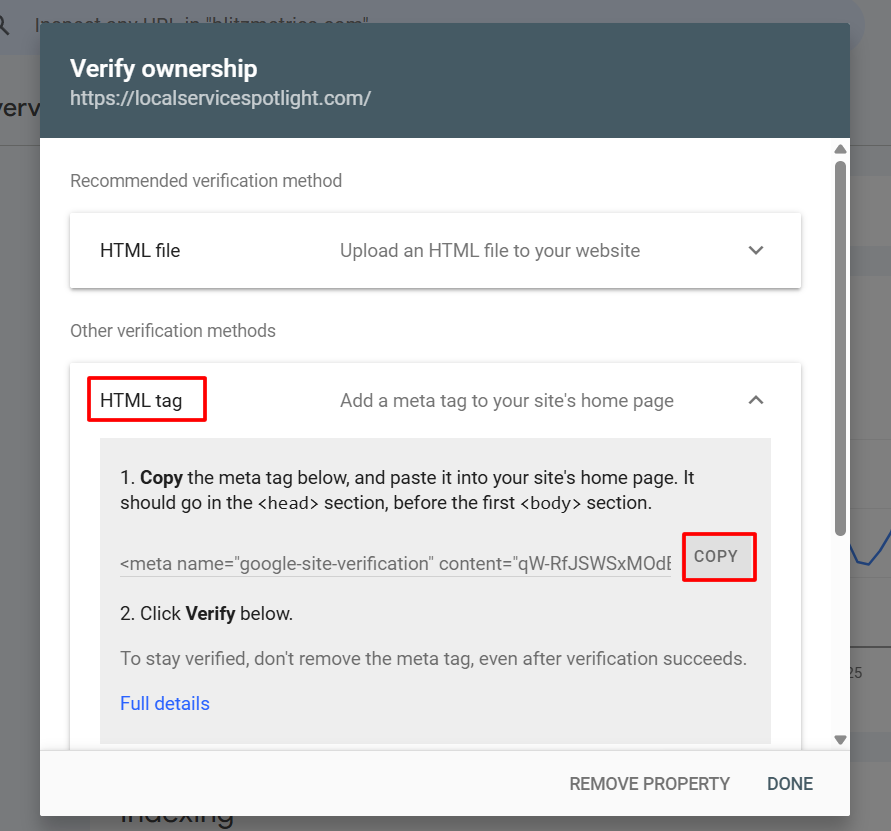Click DONE to close the dialog
This screenshot has width=891, height=831.
pos(789,784)
